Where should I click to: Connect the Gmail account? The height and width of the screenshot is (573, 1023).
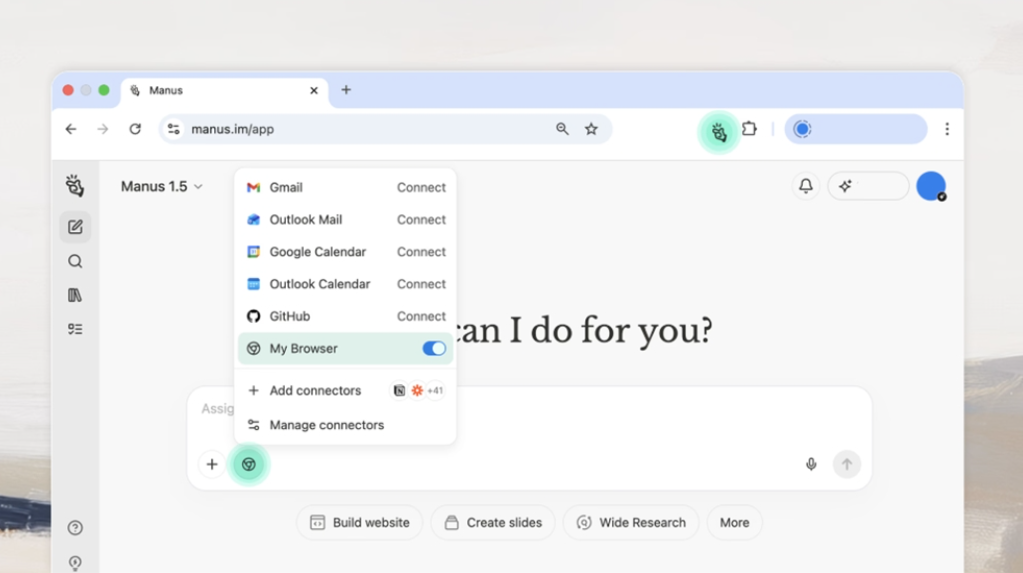421,188
